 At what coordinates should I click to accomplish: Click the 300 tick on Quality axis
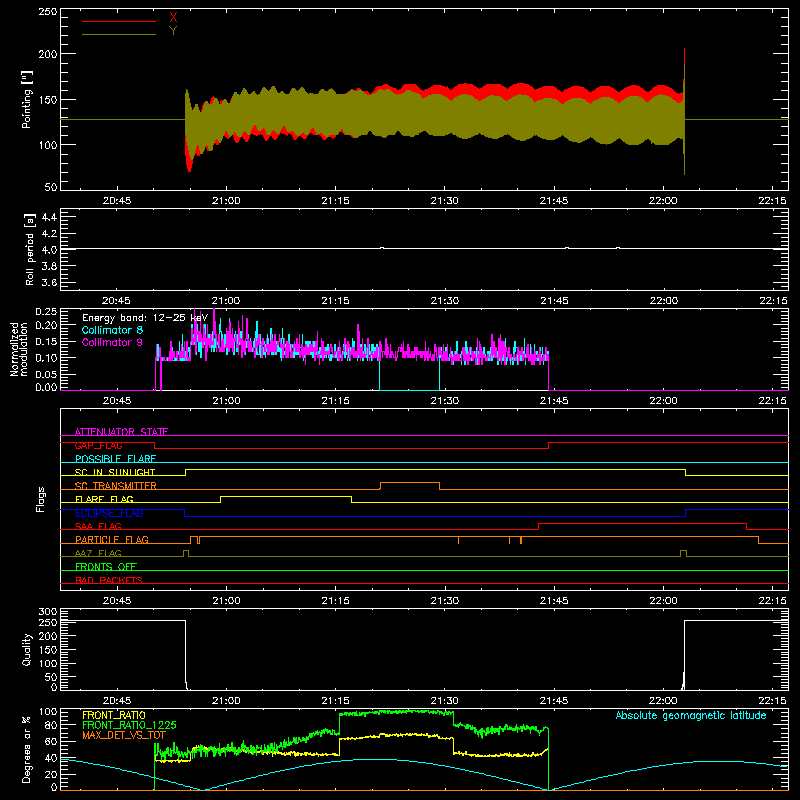[48, 611]
